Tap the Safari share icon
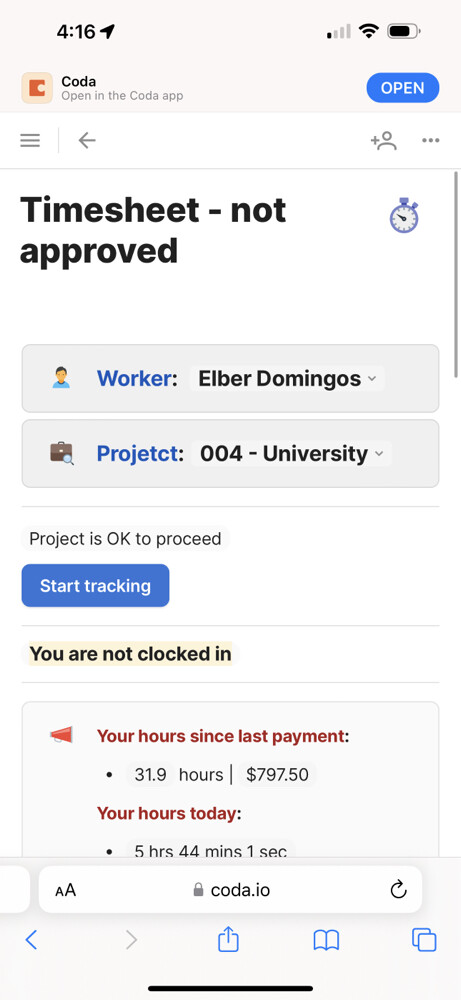 [x=228, y=939]
